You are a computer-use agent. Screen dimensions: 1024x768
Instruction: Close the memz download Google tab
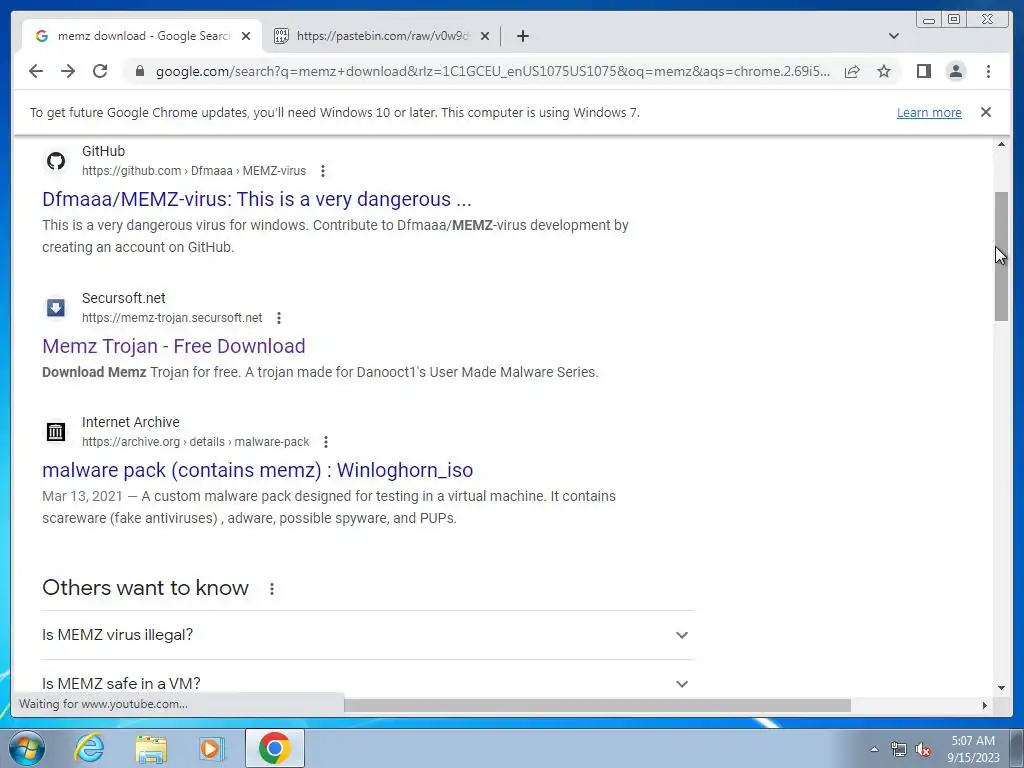click(246, 36)
